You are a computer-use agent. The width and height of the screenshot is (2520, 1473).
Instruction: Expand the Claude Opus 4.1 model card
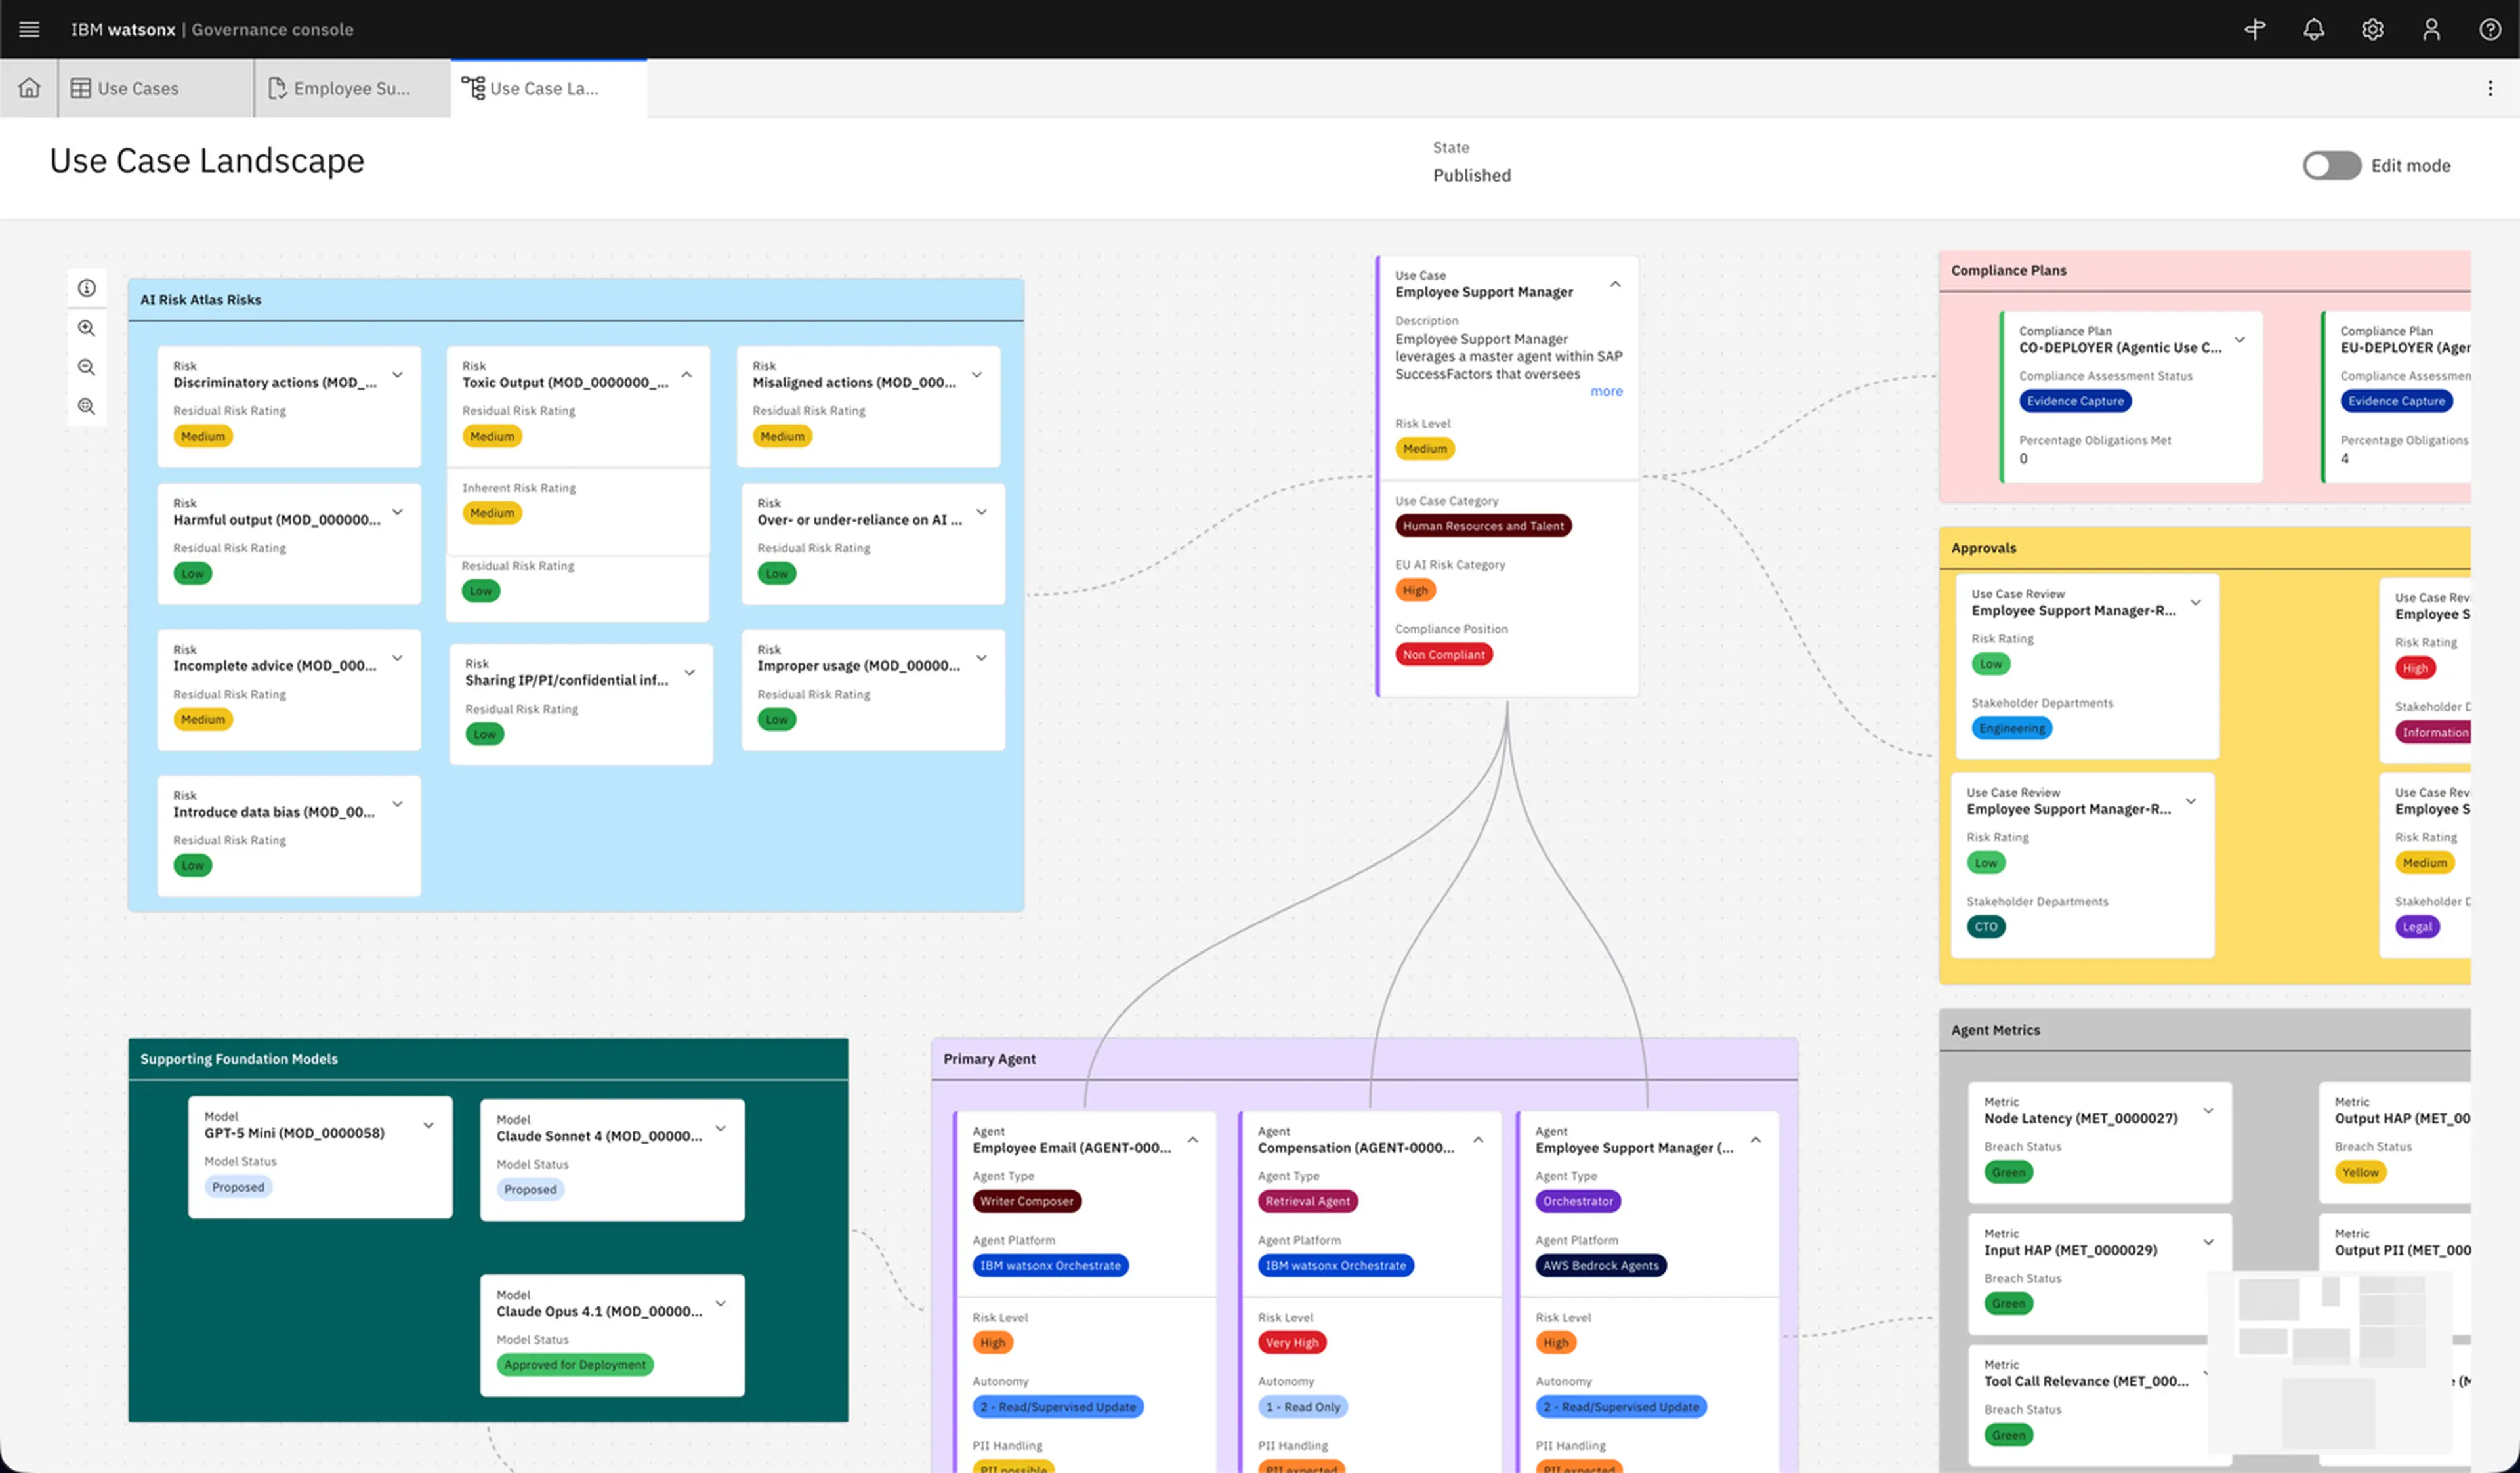pyautogui.click(x=720, y=1304)
